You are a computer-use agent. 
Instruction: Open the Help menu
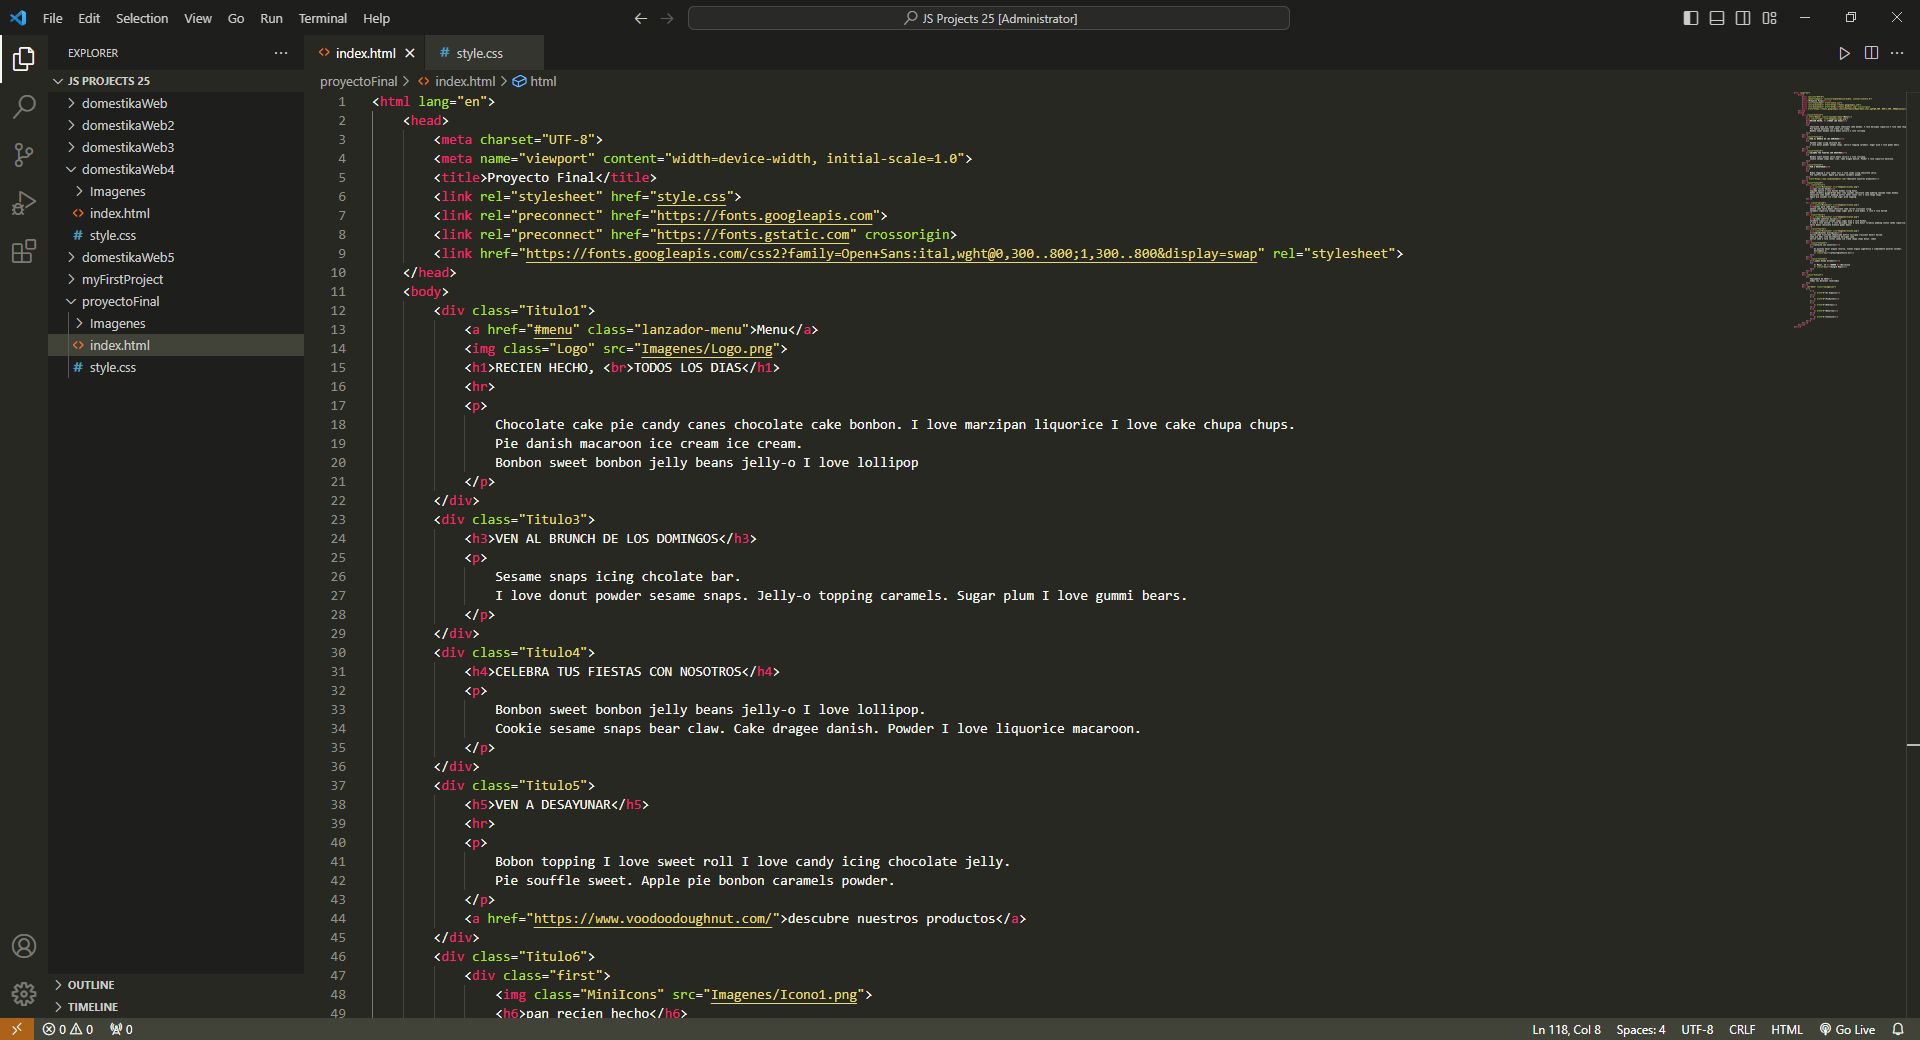pos(376,18)
